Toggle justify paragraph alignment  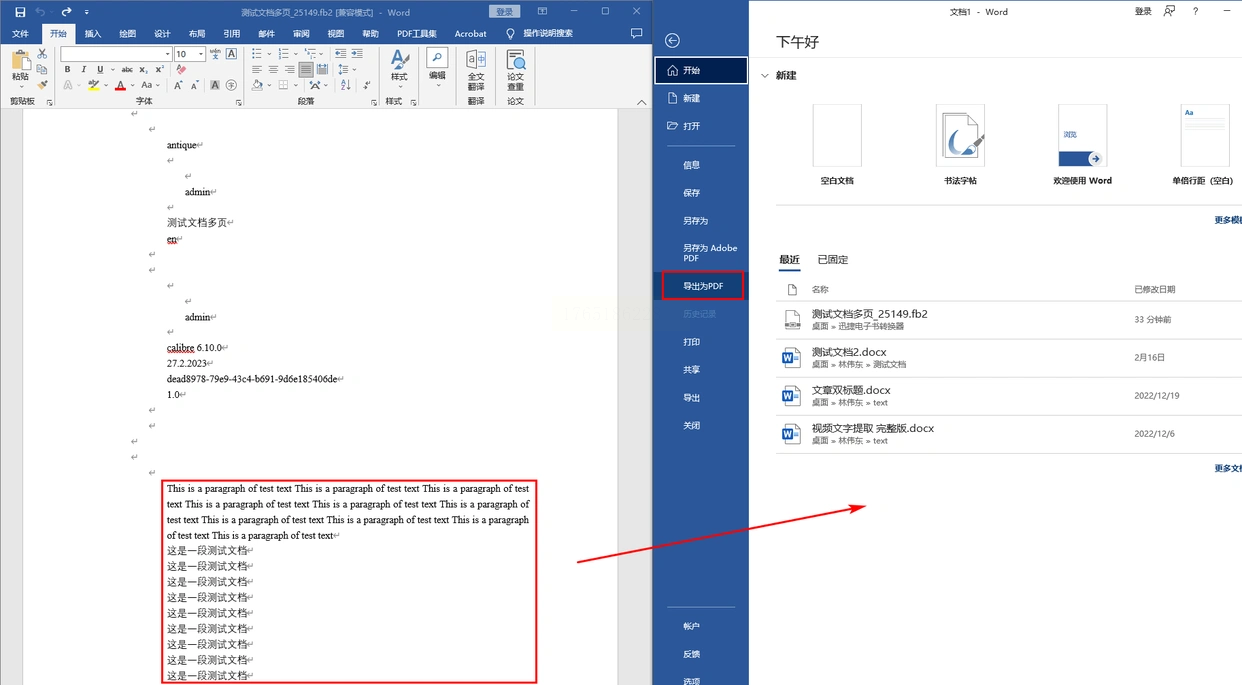click(306, 70)
